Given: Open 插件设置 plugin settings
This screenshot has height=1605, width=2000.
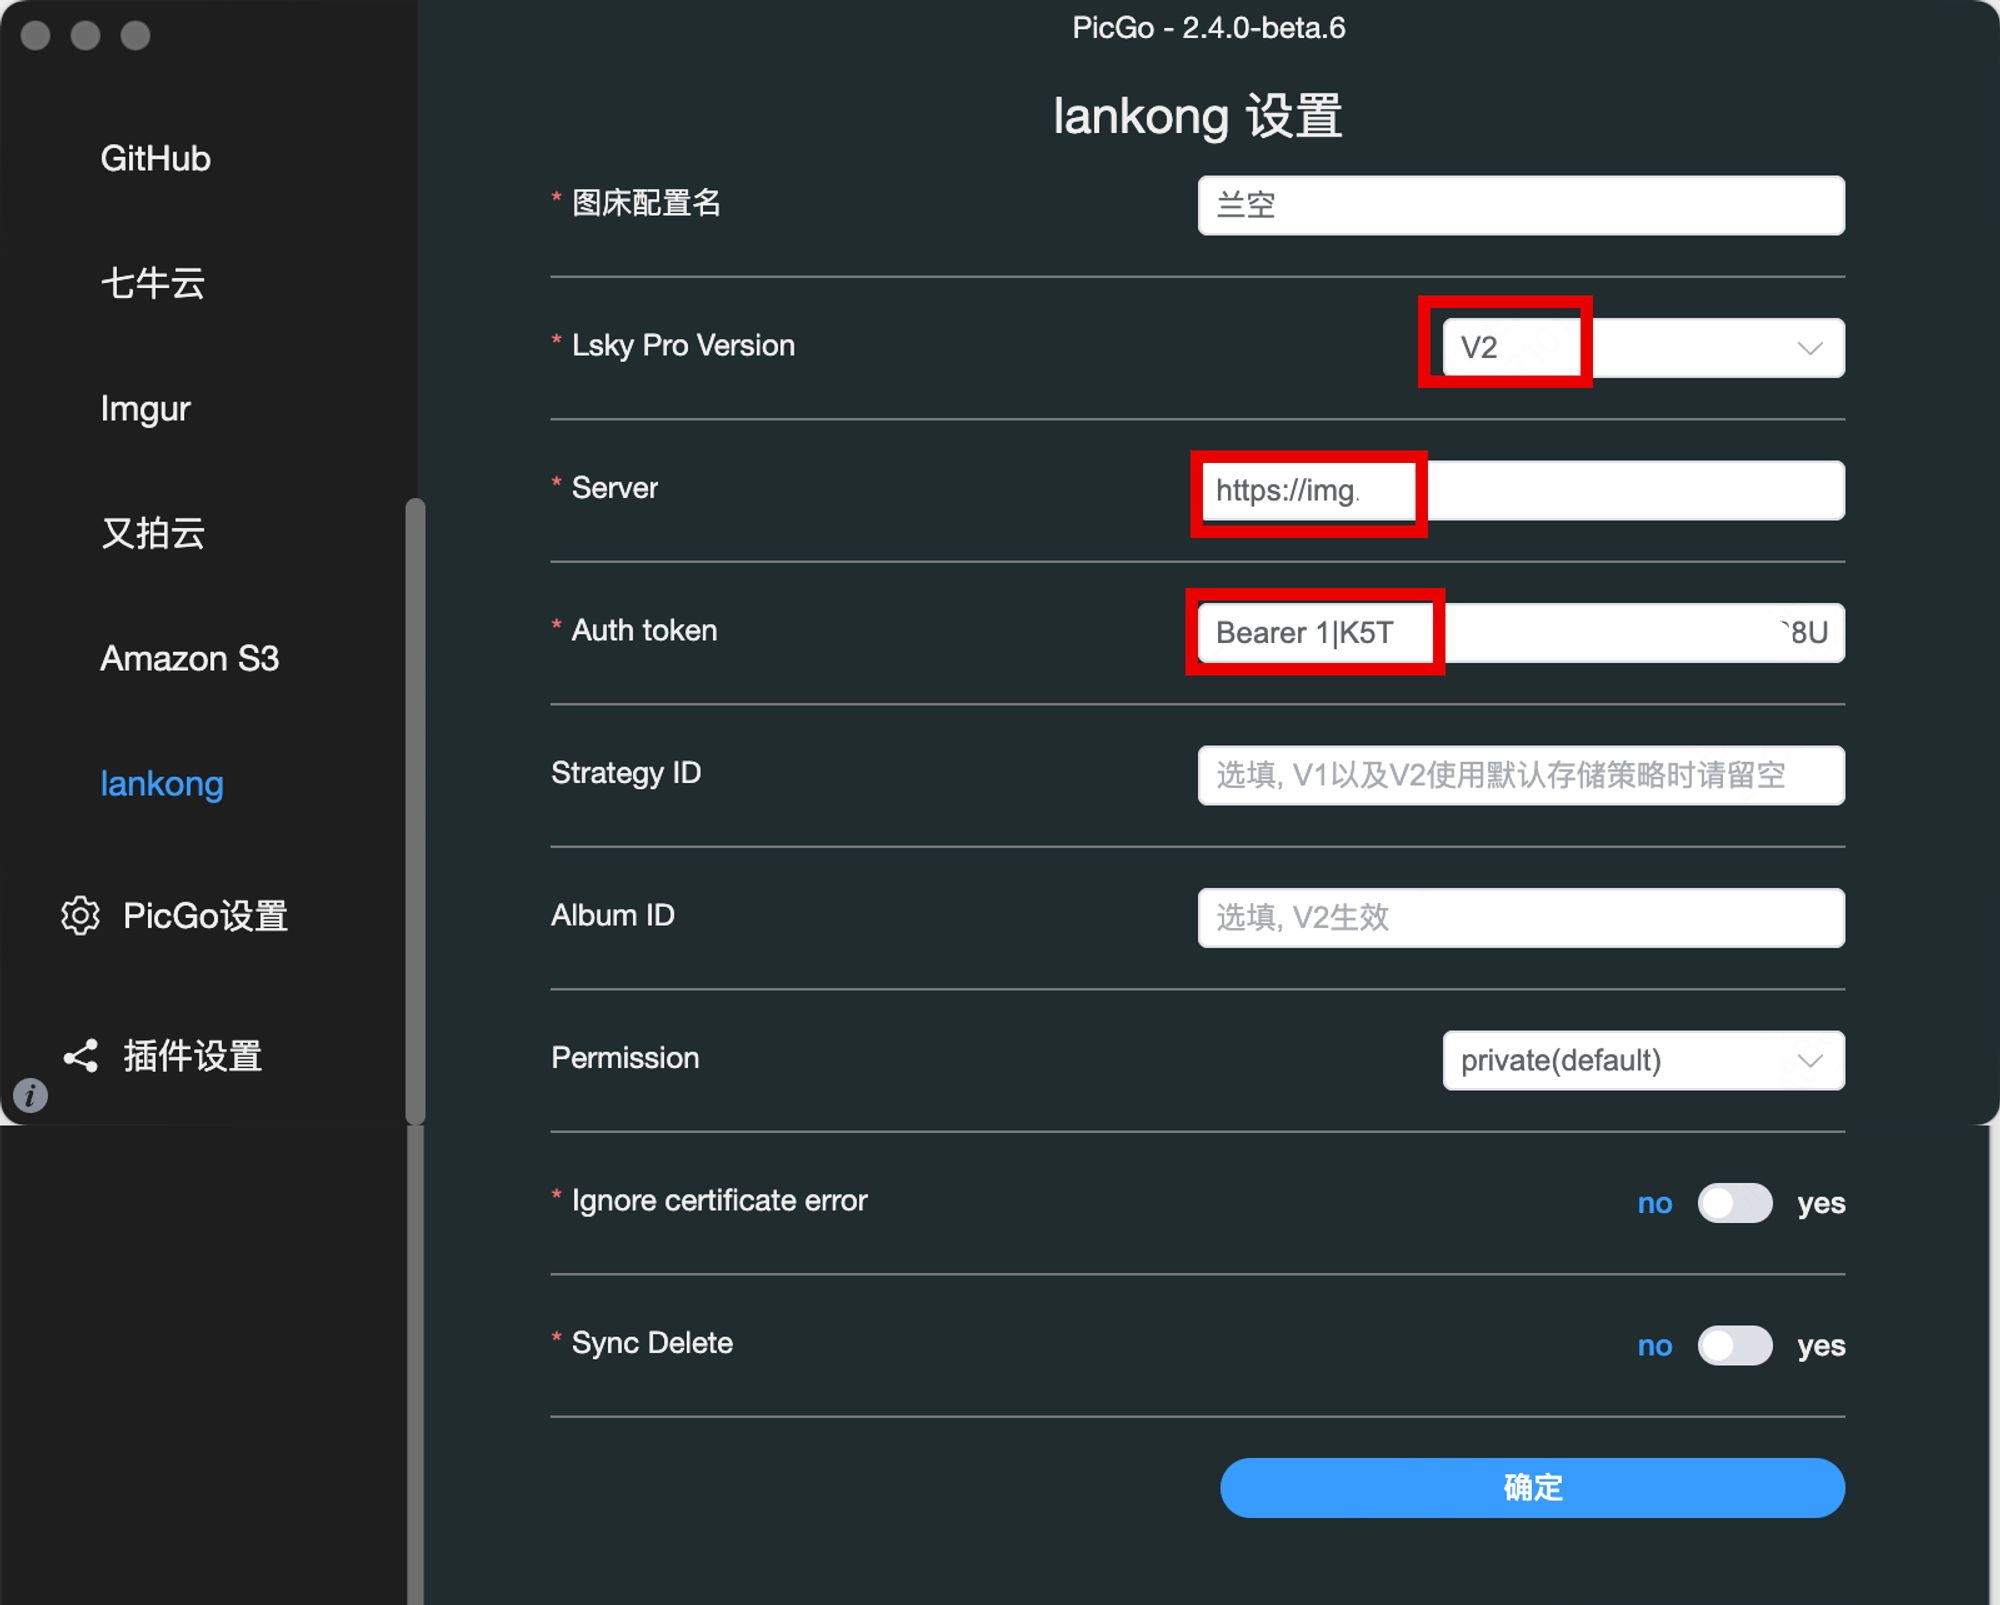Looking at the screenshot, I should [x=192, y=1056].
